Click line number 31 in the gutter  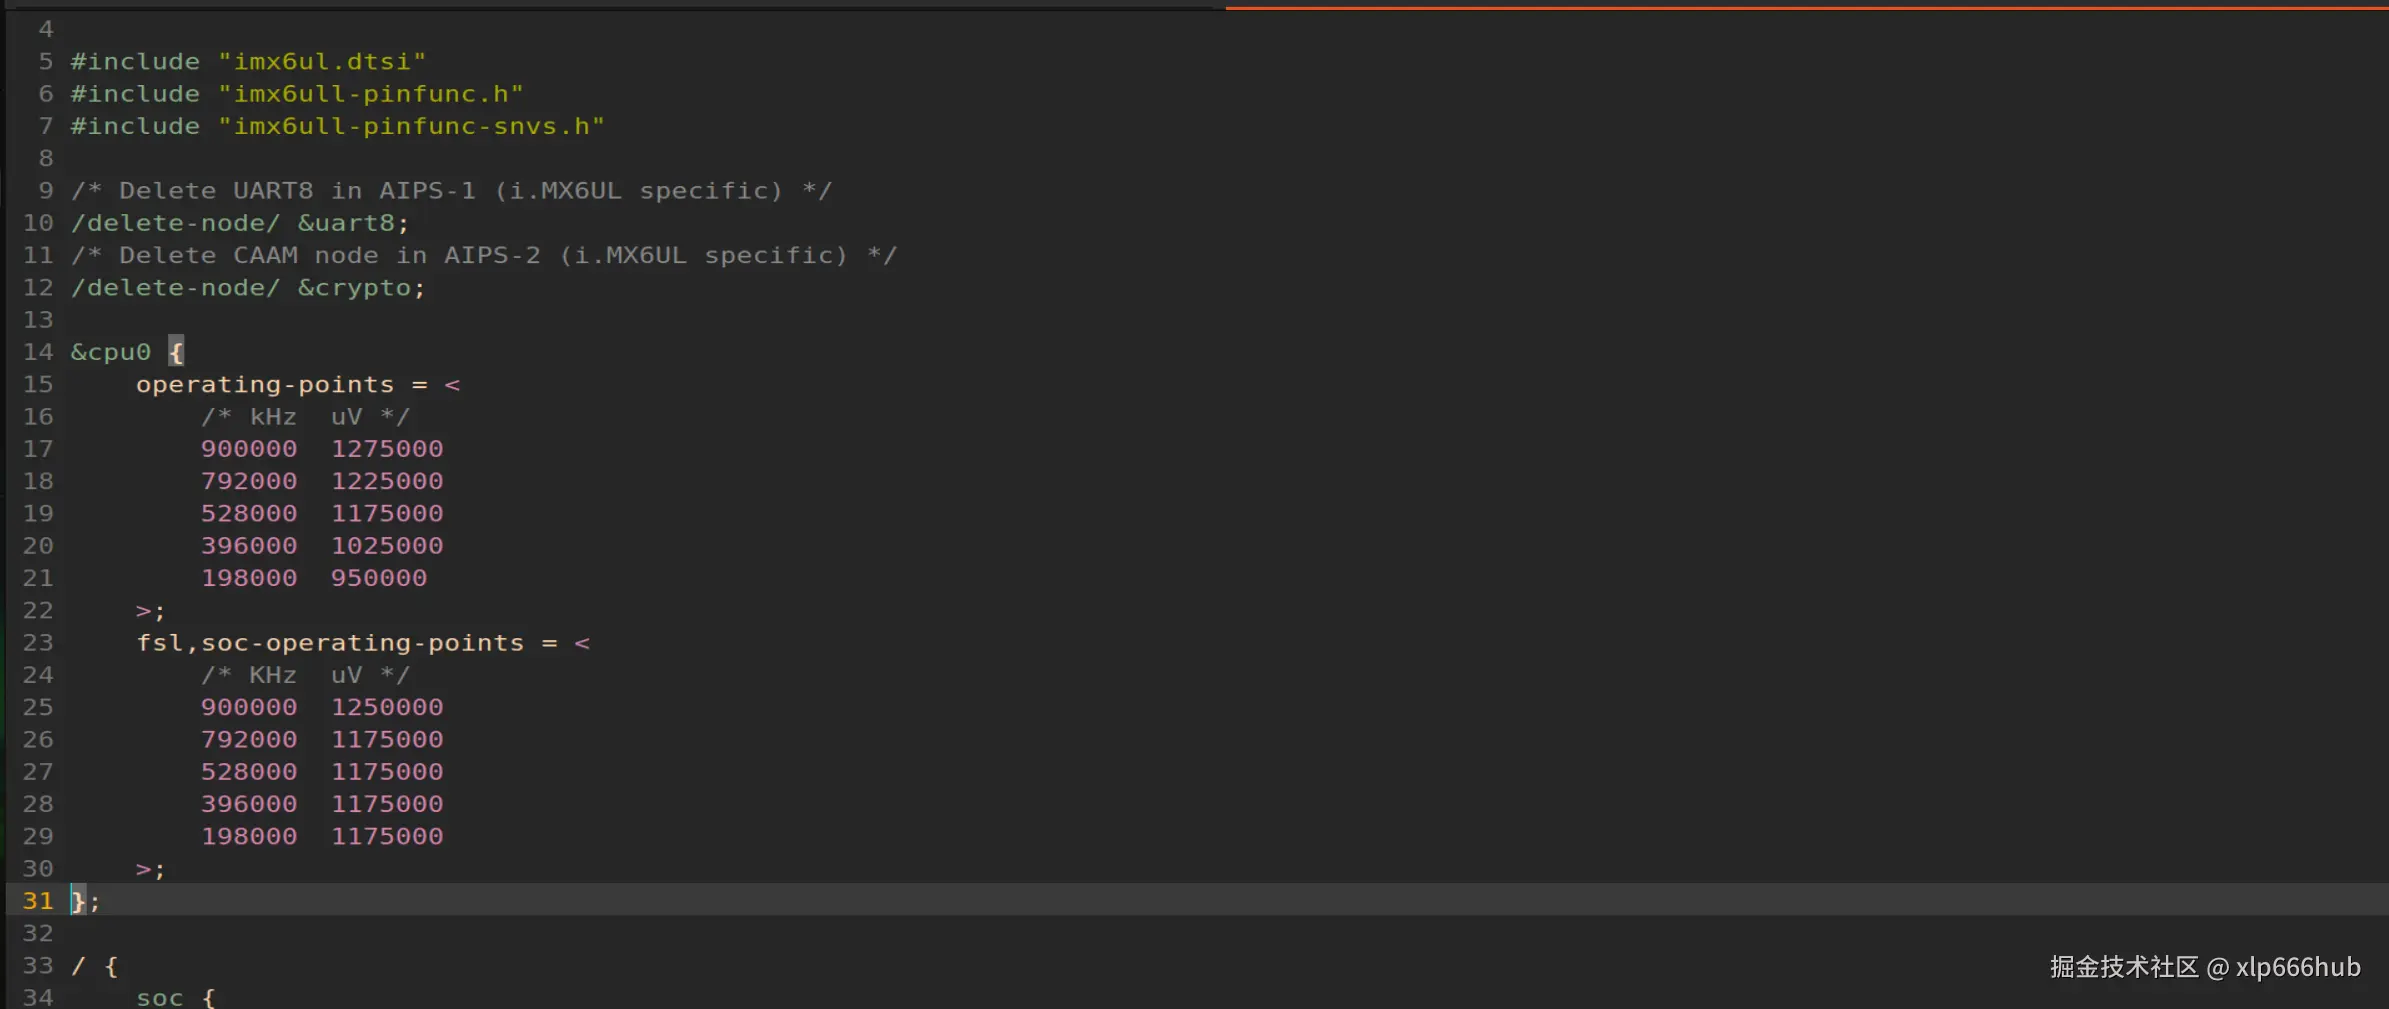(38, 901)
